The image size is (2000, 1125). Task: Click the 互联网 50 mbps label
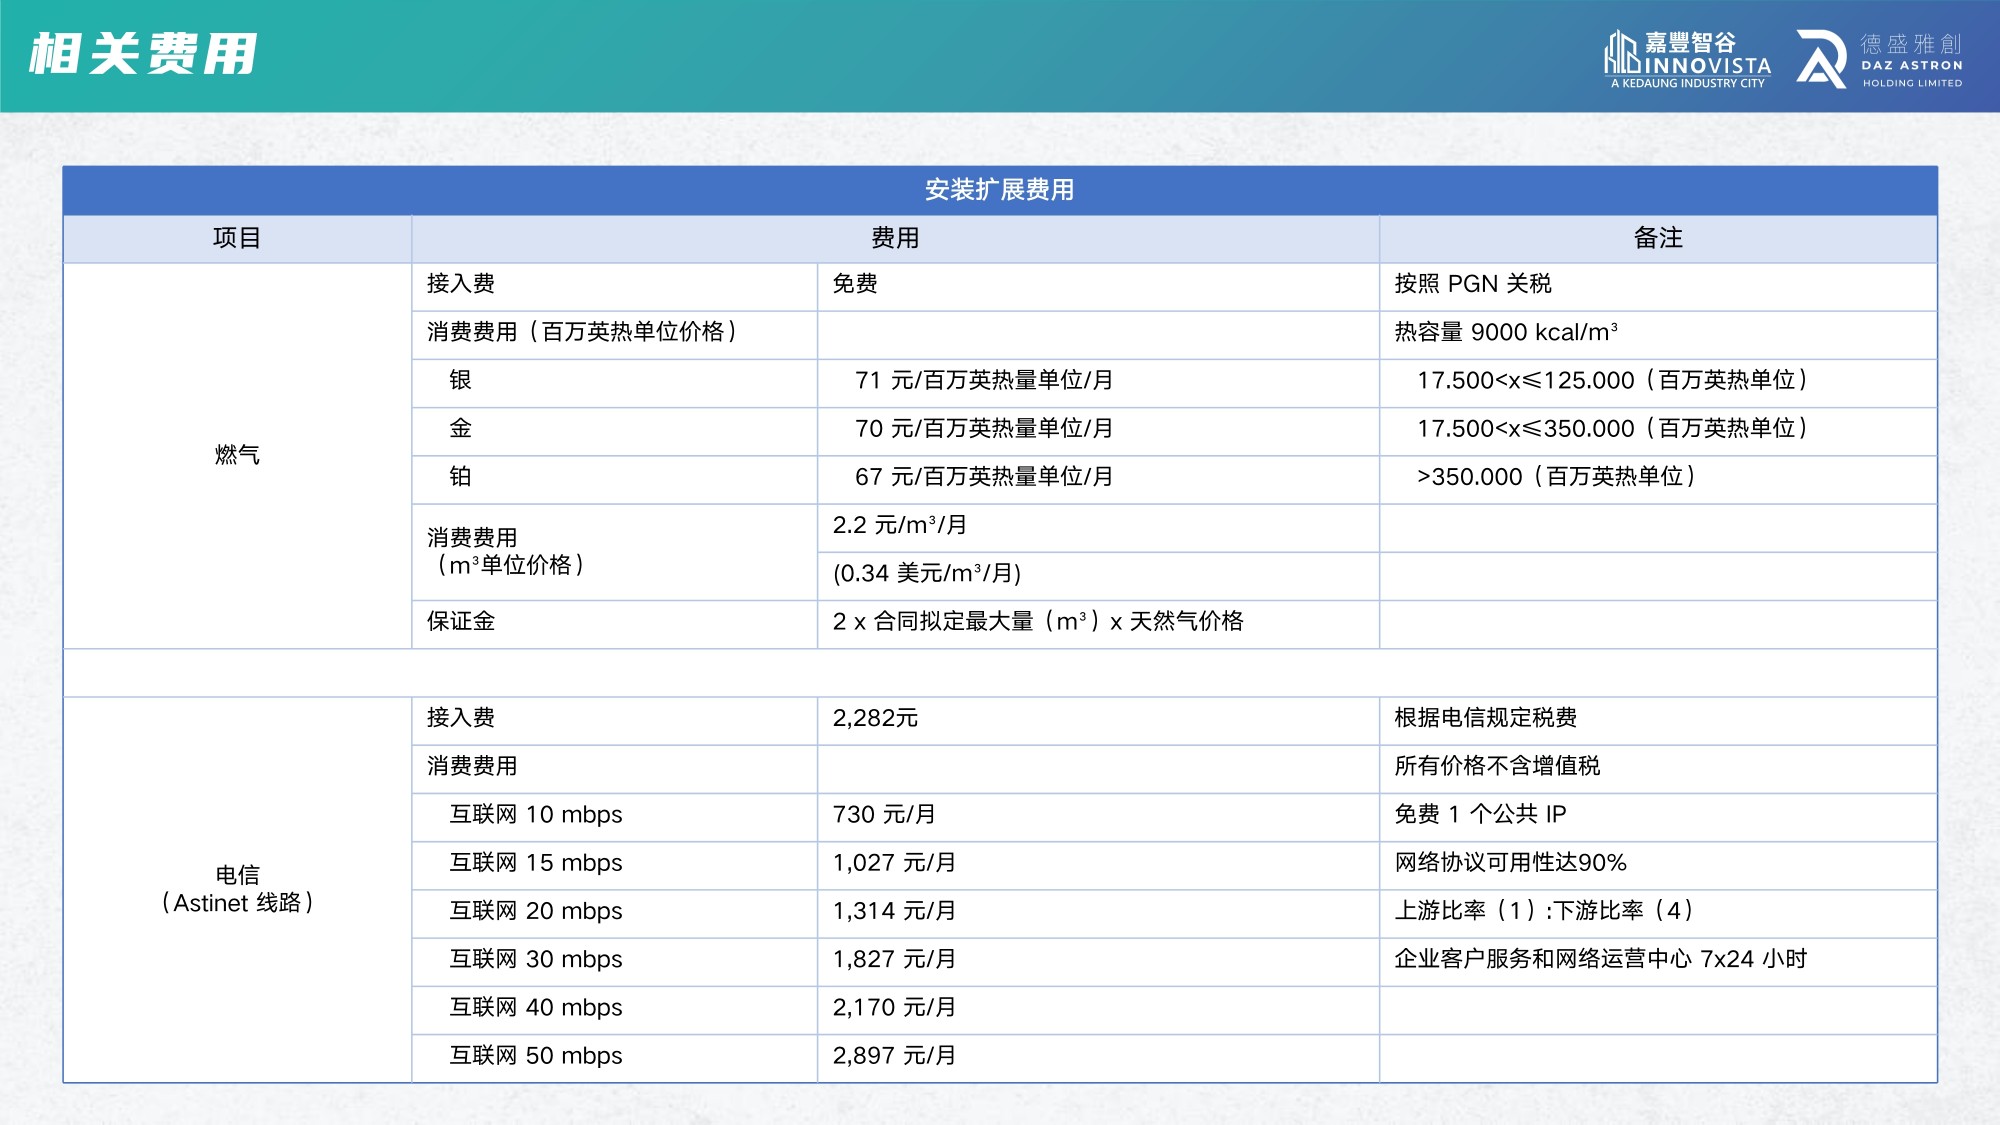535,1056
